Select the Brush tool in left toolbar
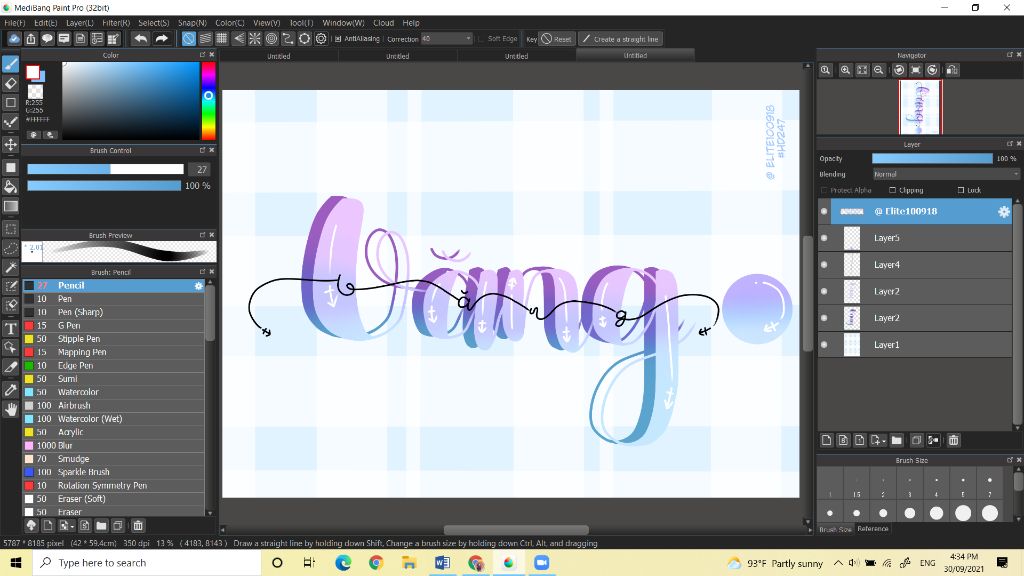1024x576 pixels. [x=10, y=64]
